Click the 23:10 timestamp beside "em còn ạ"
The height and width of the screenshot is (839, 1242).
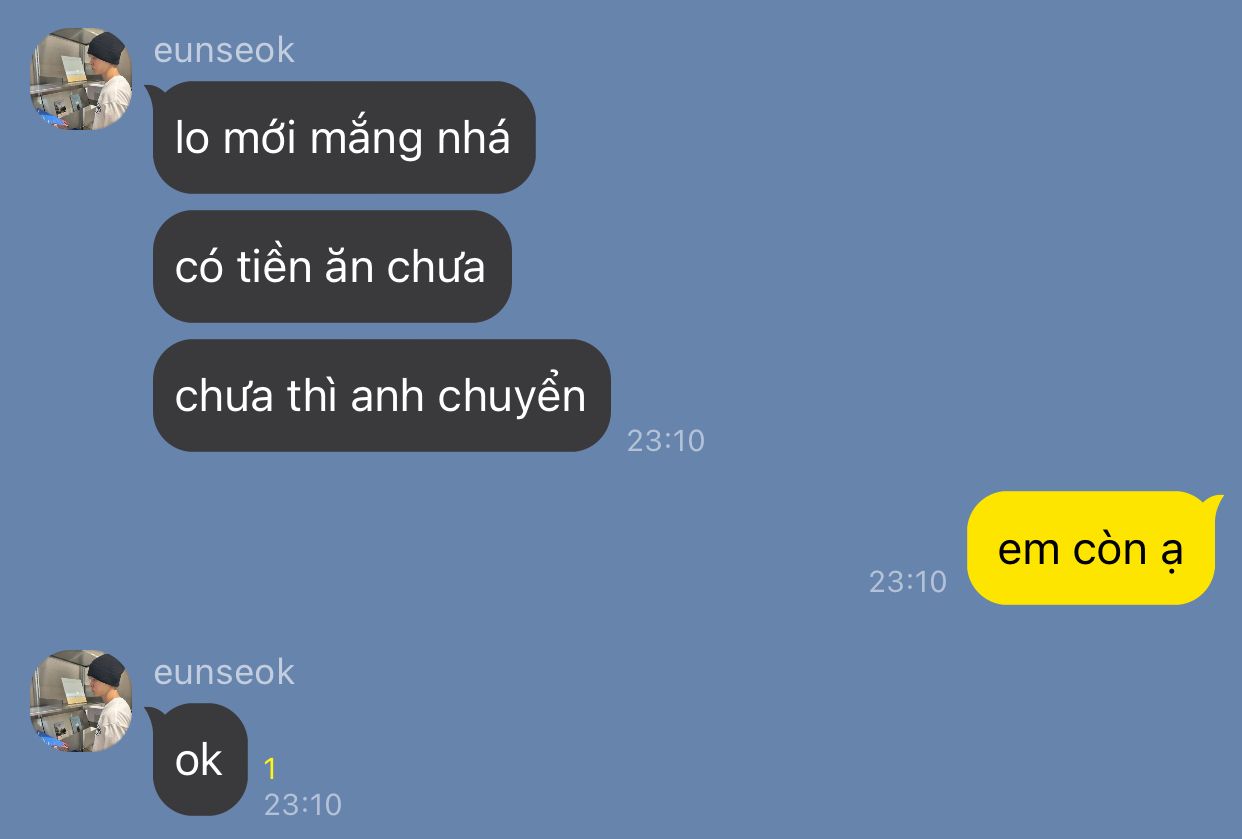click(908, 582)
